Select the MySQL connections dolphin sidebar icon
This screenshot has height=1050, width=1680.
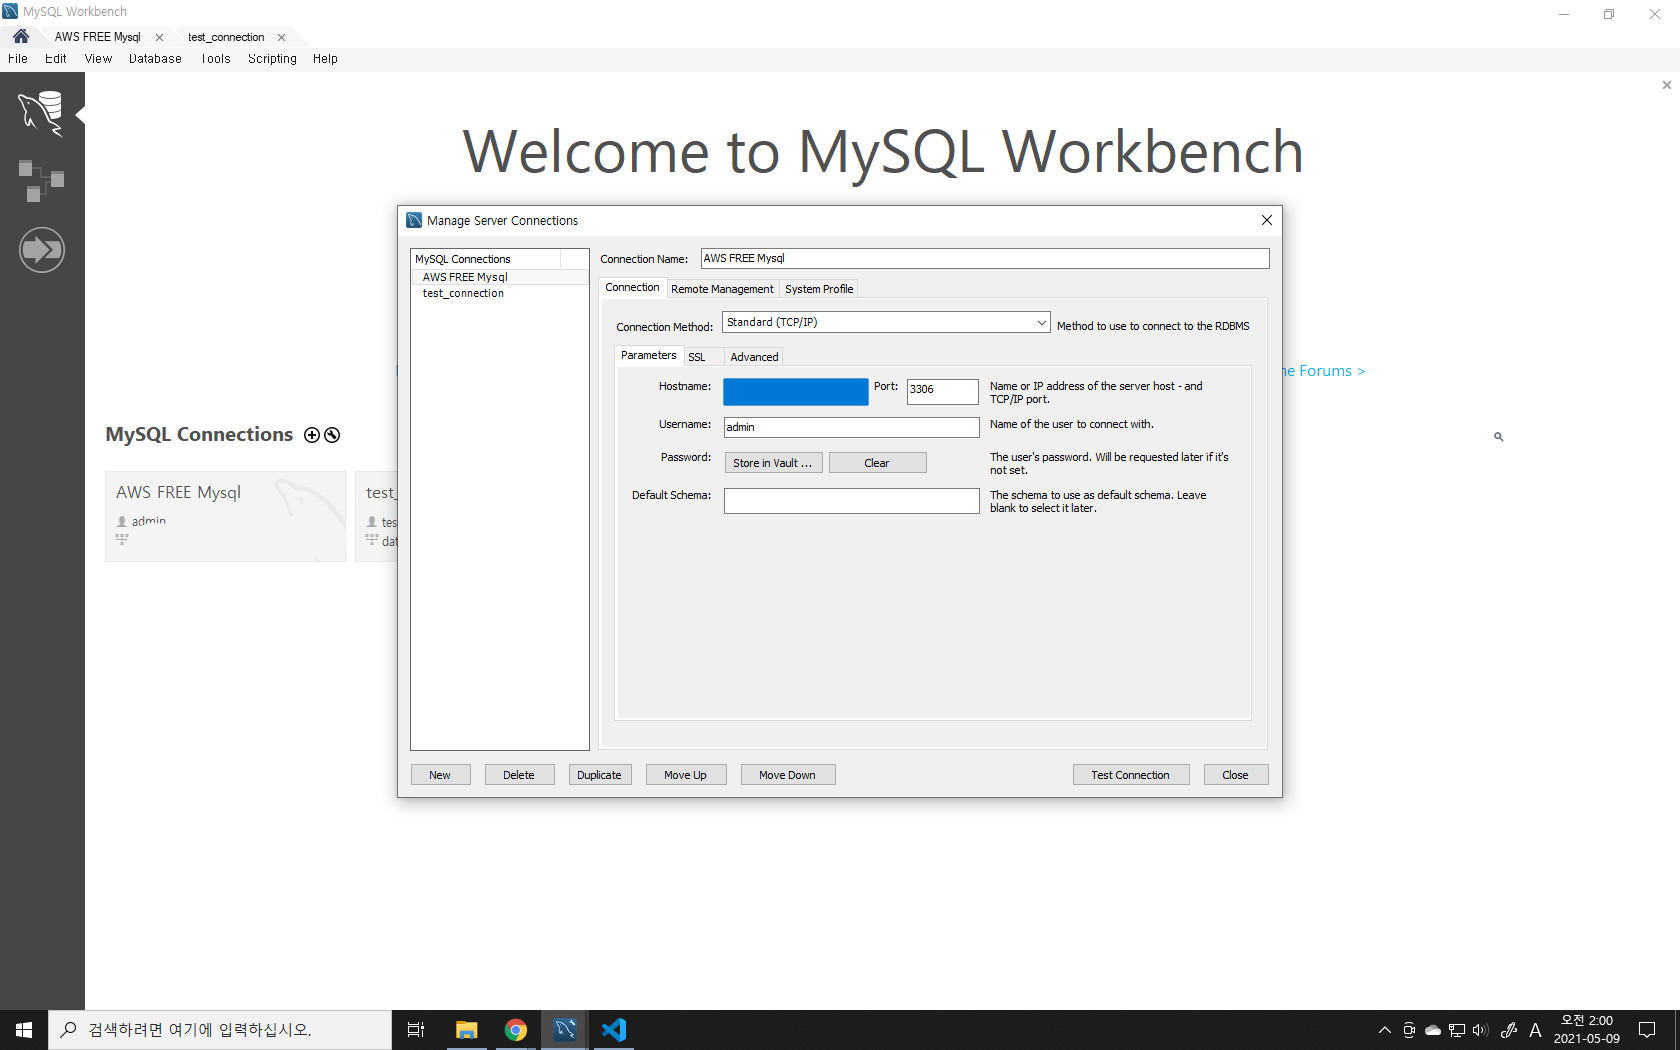[41, 113]
